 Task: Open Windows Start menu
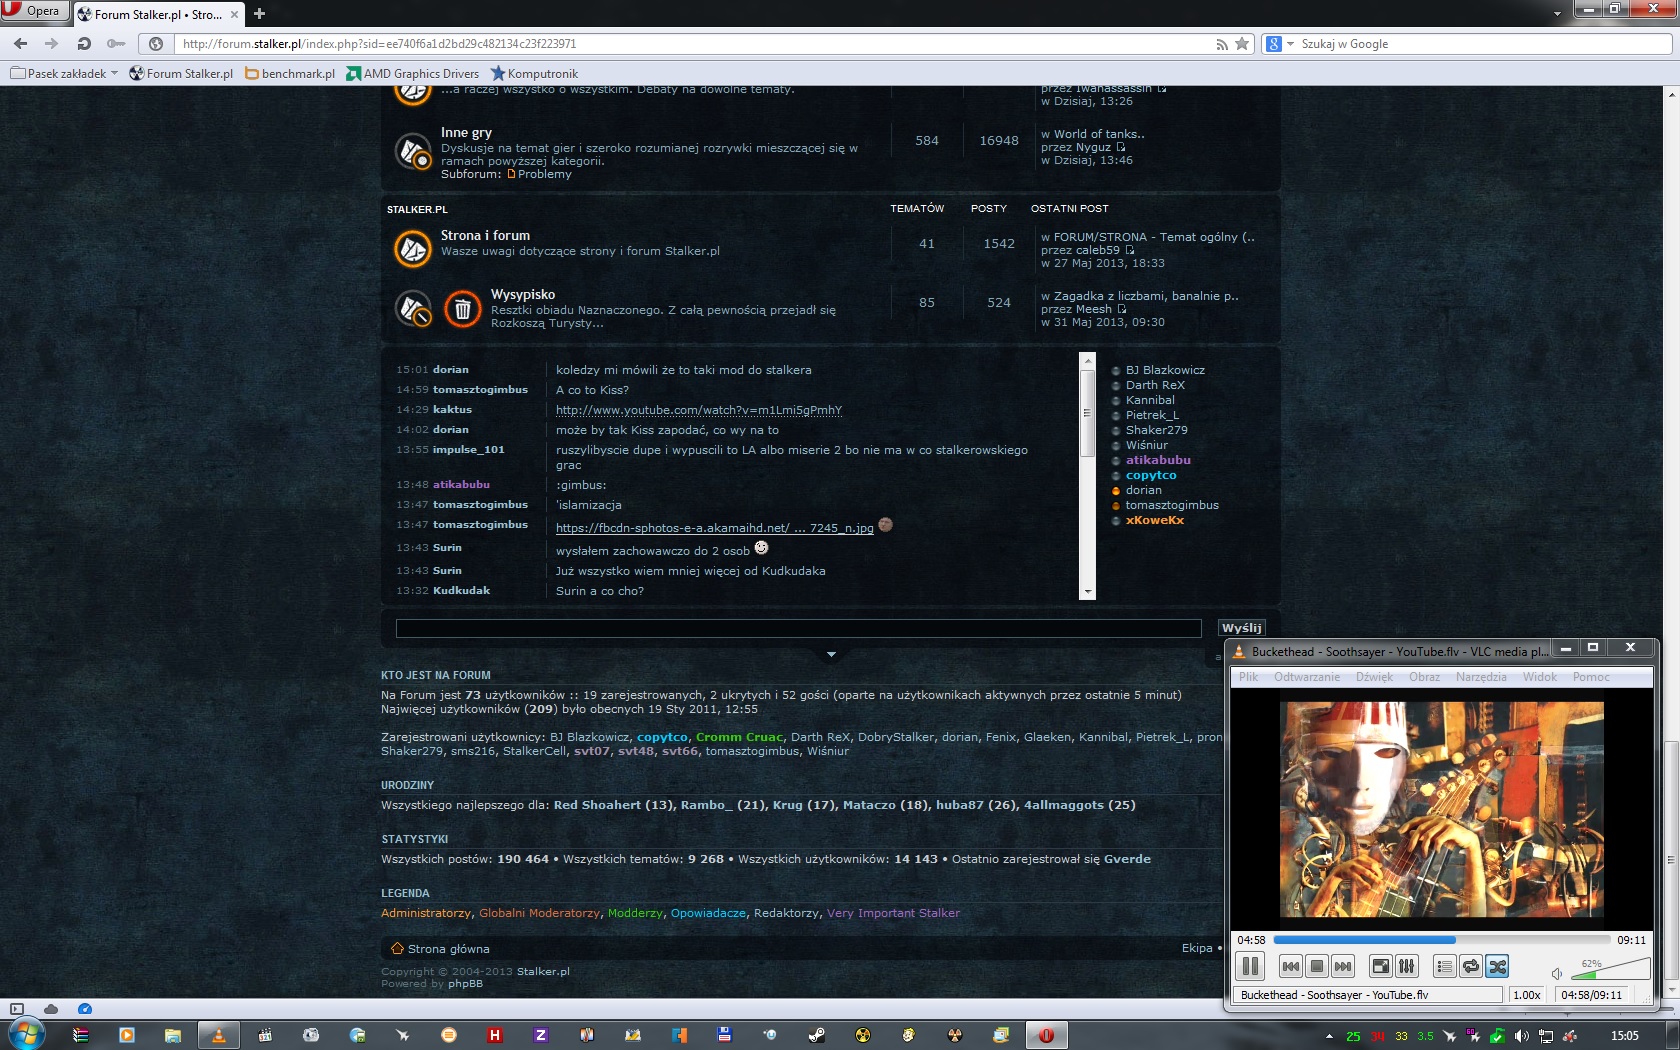(x=27, y=1034)
